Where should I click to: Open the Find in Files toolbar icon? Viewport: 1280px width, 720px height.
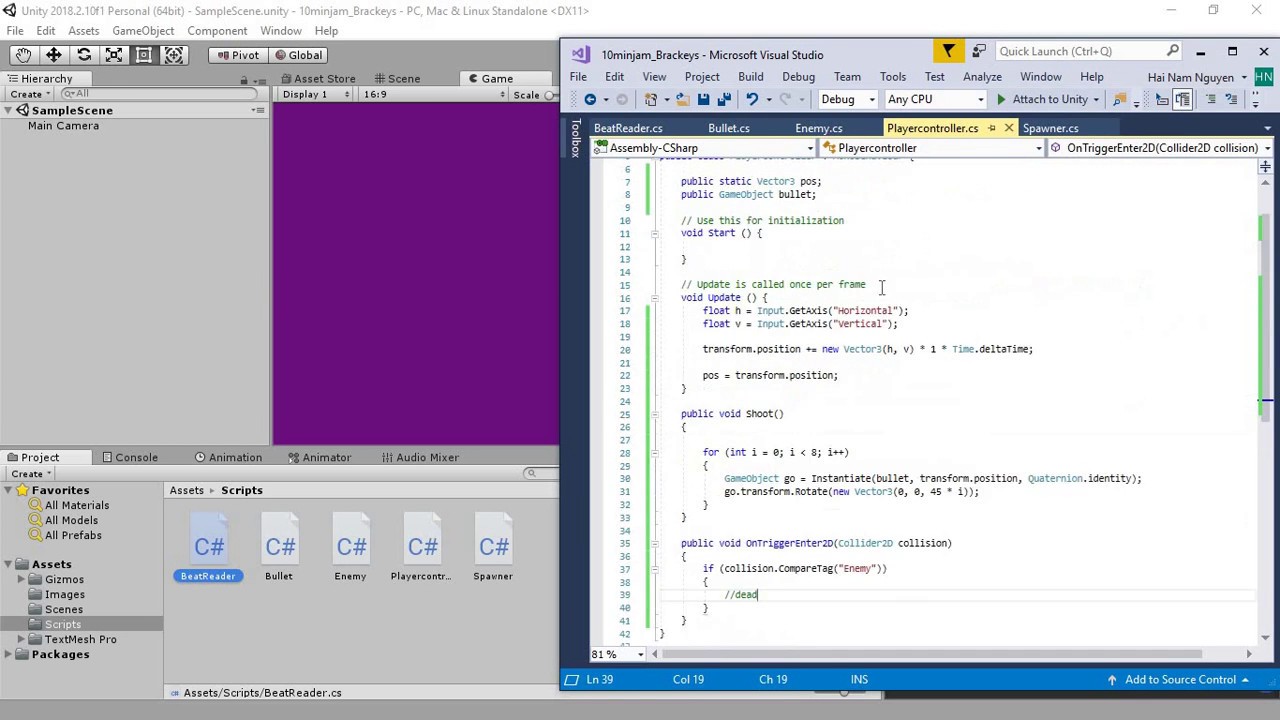coord(1119,99)
